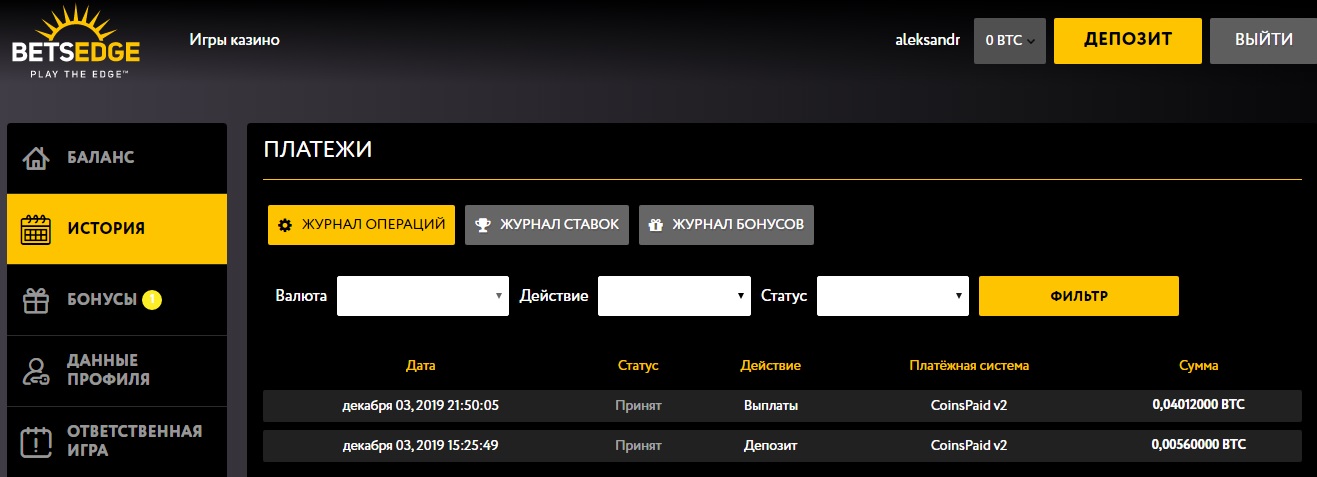Expand the 0 BTC balance selector
The width and height of the screenshot is (1317, 477).
1009,41
